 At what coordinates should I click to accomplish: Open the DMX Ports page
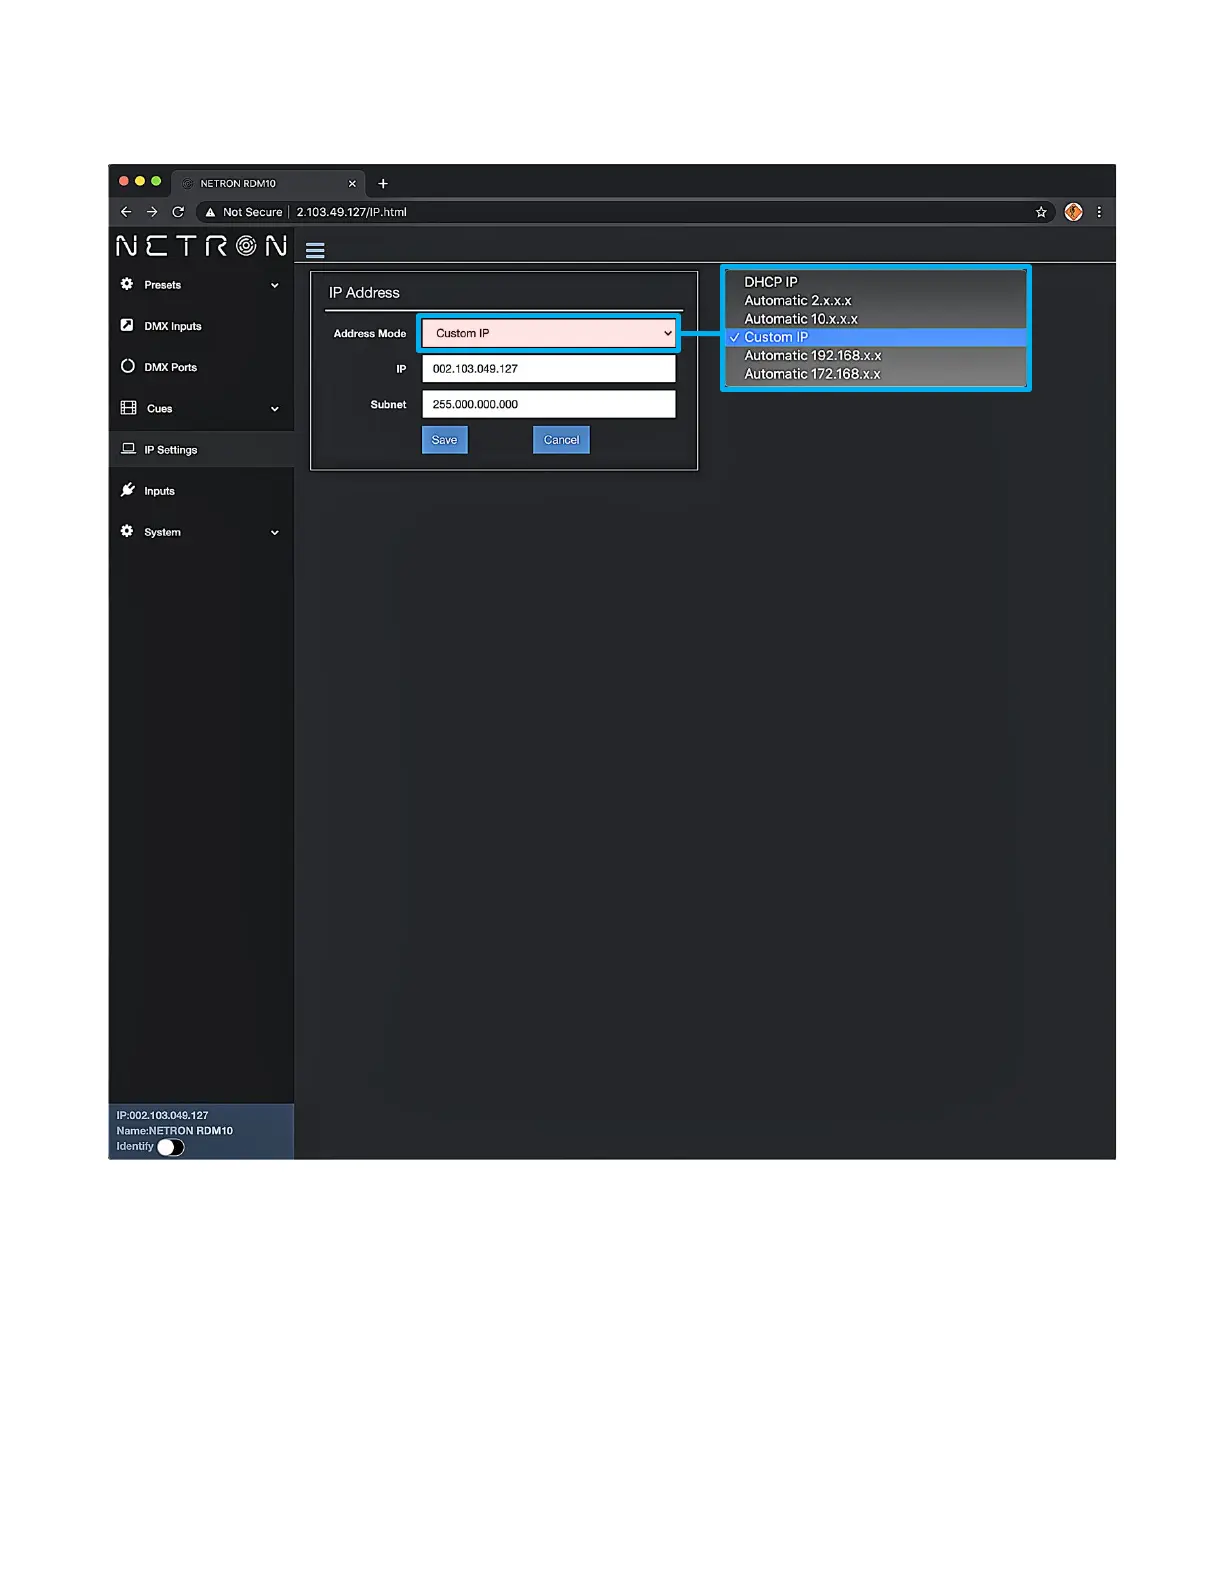[x=170, y=367]
